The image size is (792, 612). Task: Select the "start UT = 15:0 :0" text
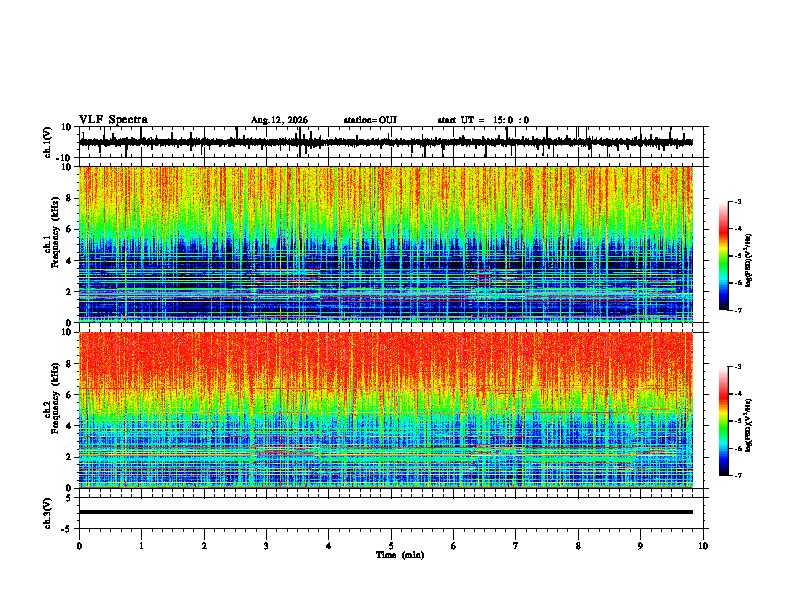click(483, 120)
